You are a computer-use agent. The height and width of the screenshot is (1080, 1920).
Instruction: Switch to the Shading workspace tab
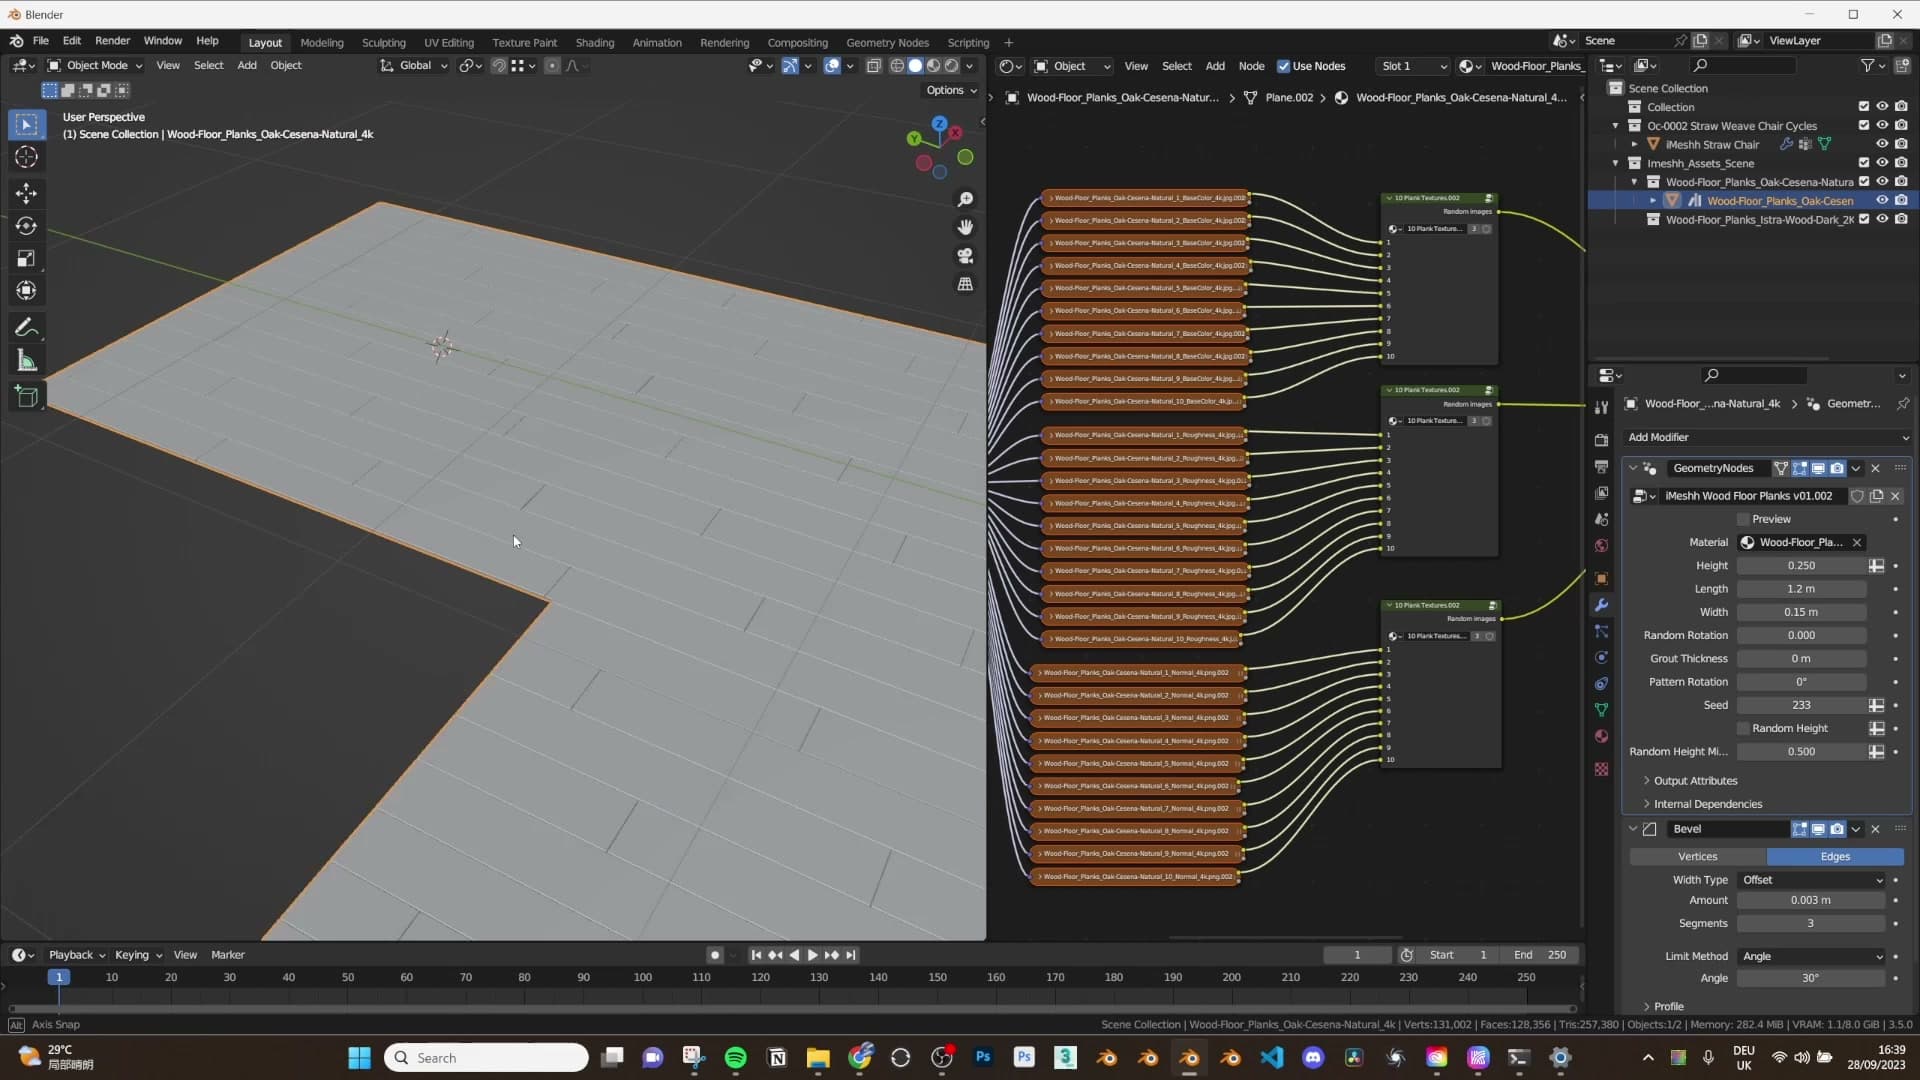pos(595,43)
